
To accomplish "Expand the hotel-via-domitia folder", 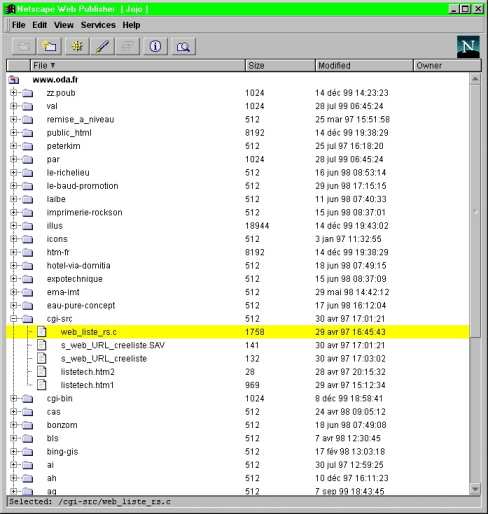I will pyautogui.click(x=13, y=265).
